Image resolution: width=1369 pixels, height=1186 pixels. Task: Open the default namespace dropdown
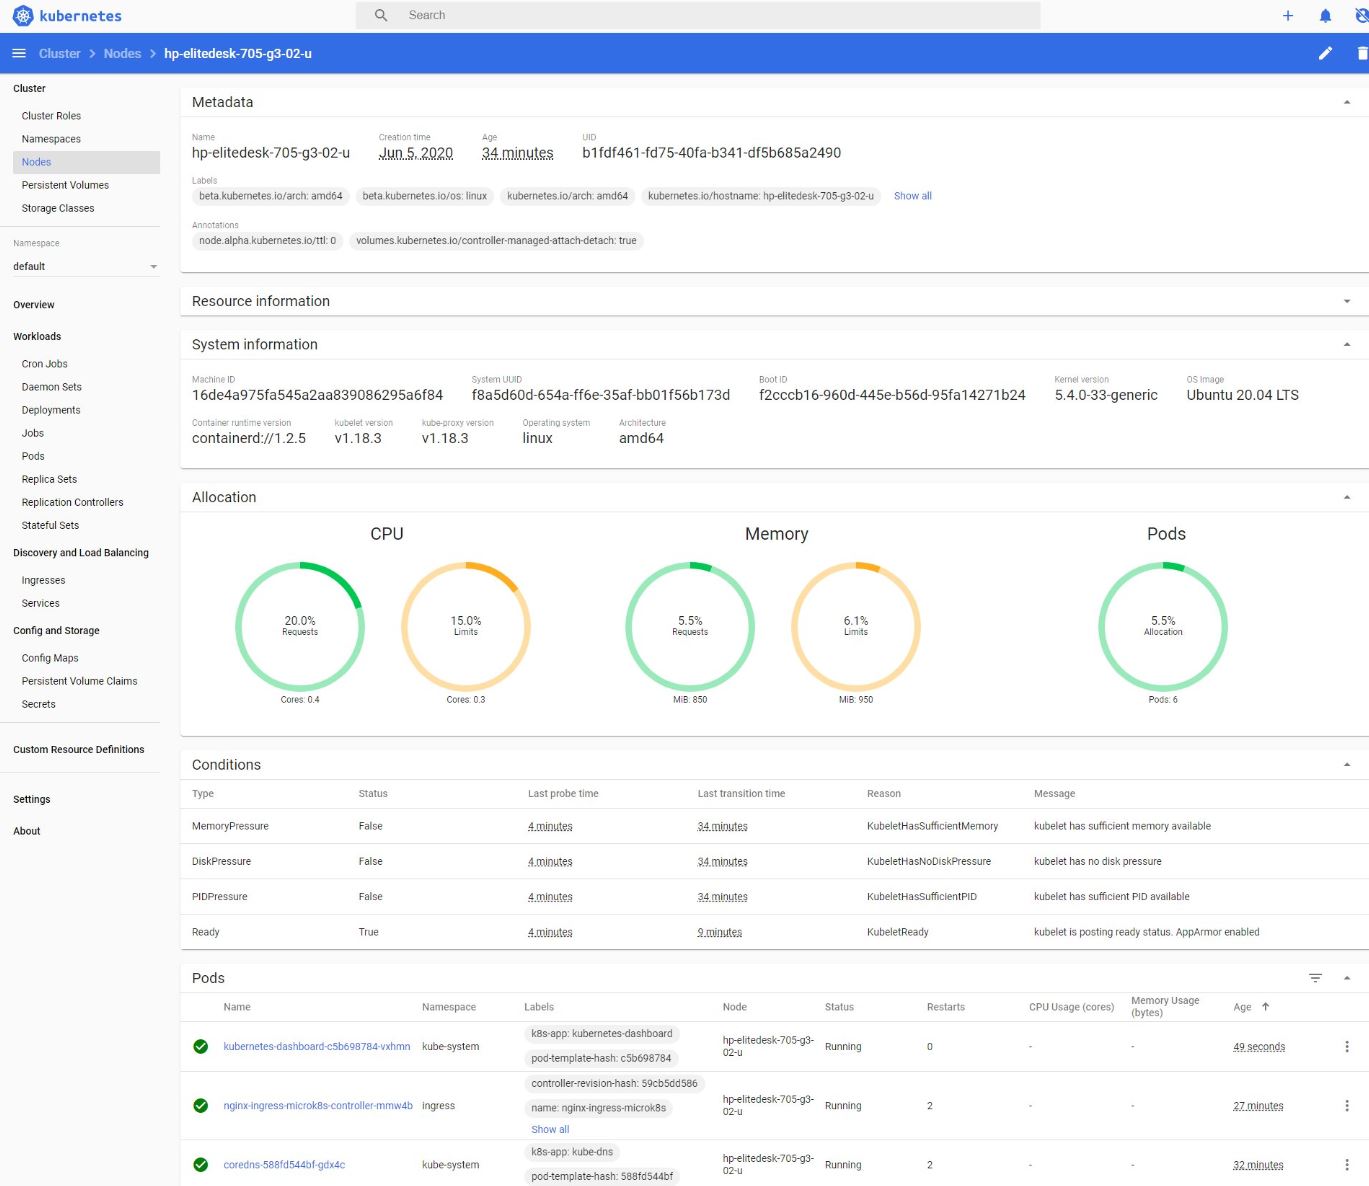point(85,267)
